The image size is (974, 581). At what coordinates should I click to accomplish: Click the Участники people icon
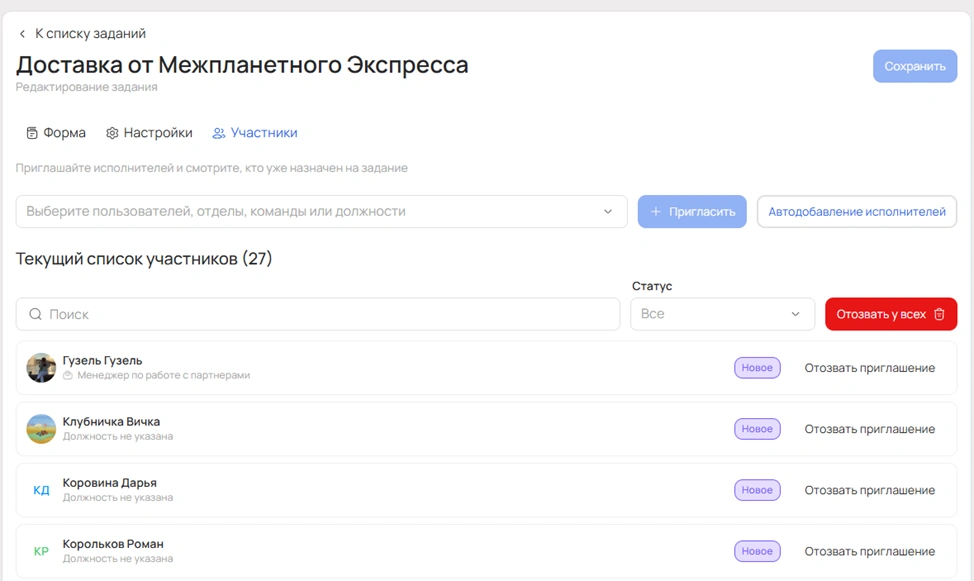click(219, 133)
